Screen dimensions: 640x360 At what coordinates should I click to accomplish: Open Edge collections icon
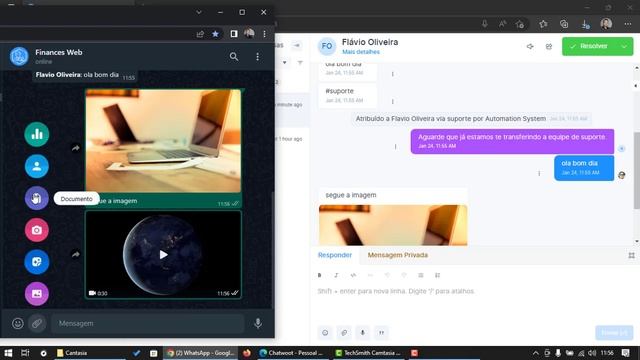pyautogui.click(x=564, y=24)
